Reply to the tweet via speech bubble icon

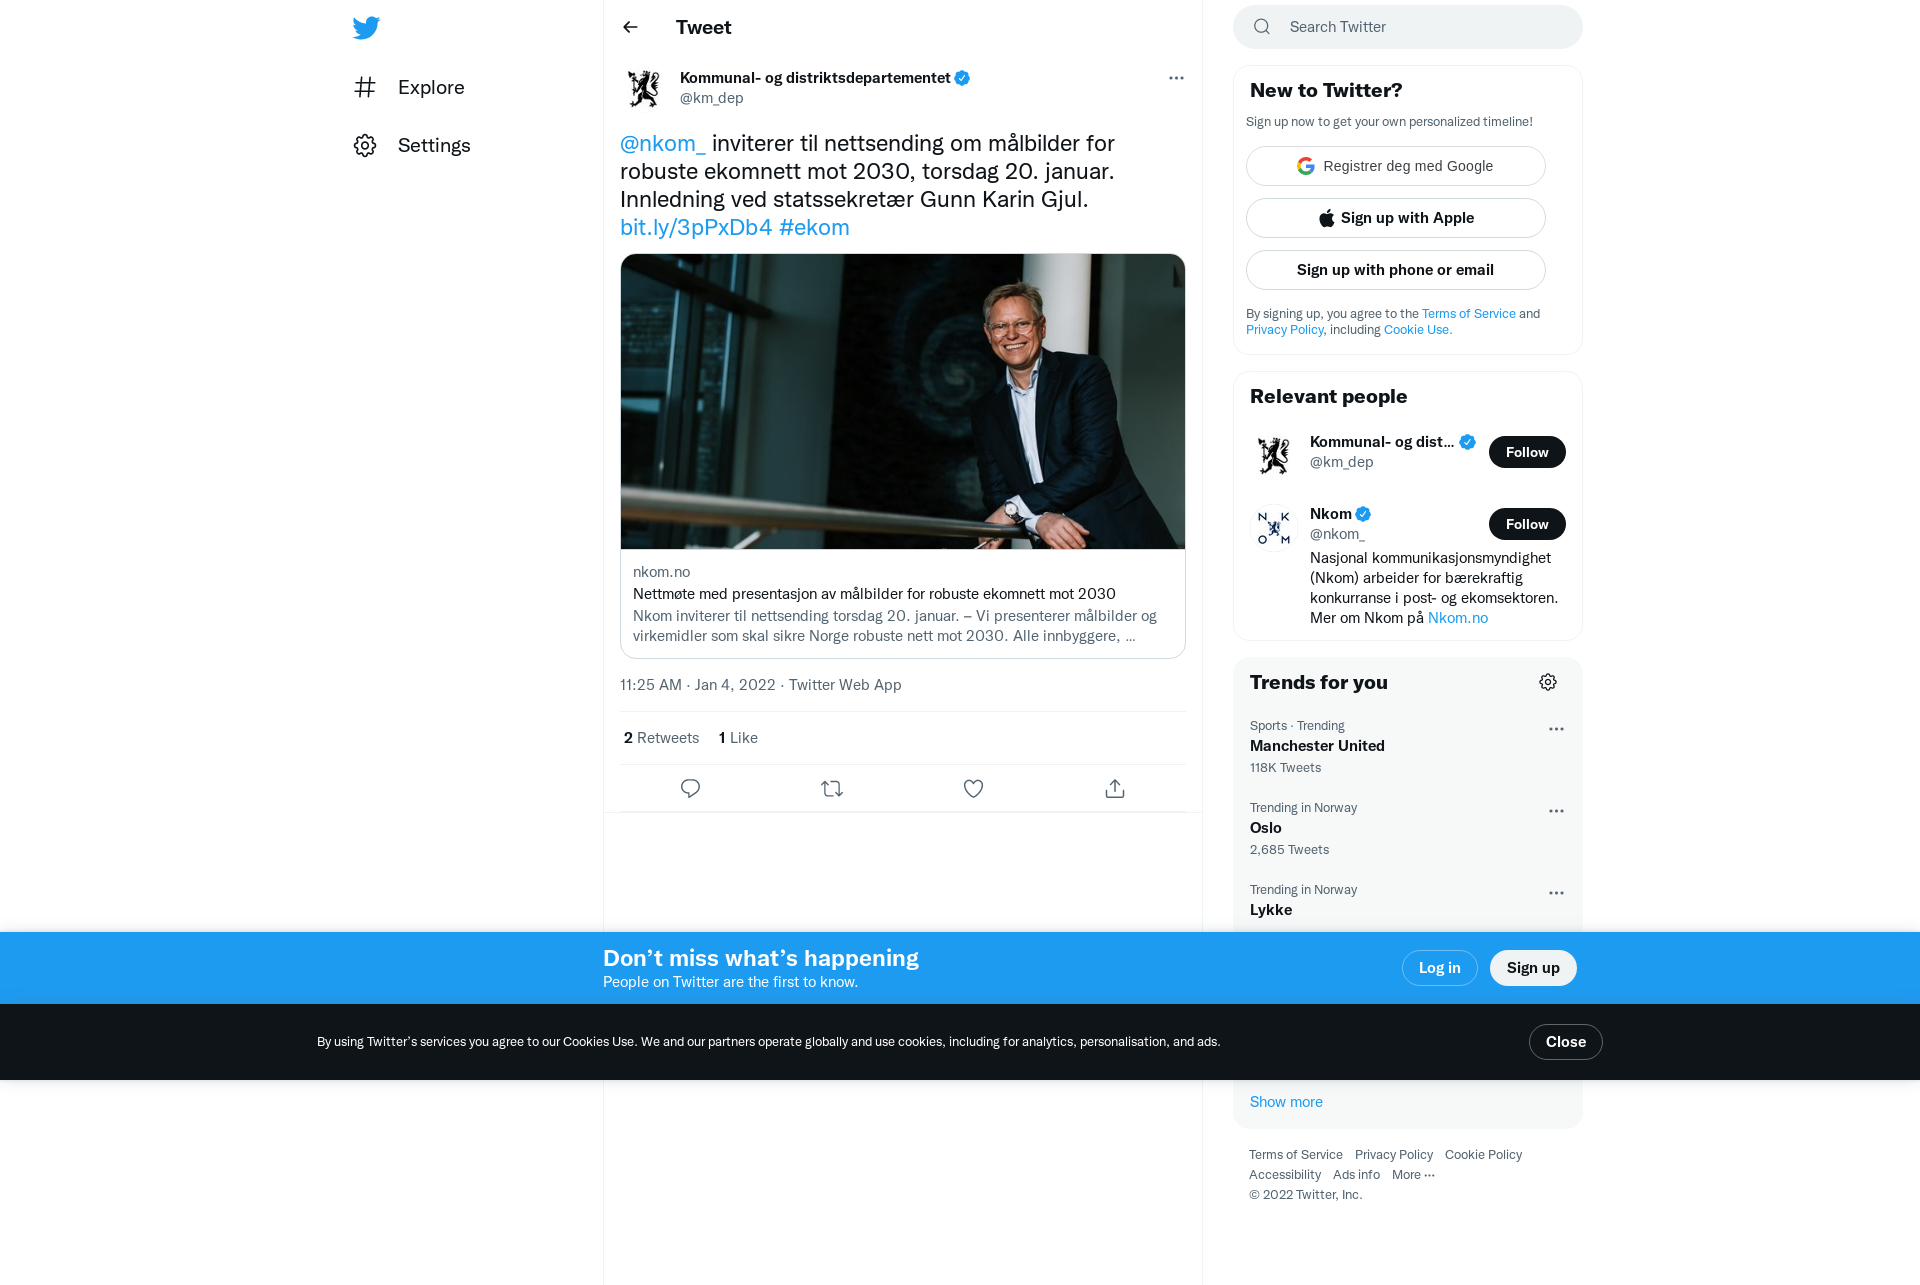click(690, 789)
